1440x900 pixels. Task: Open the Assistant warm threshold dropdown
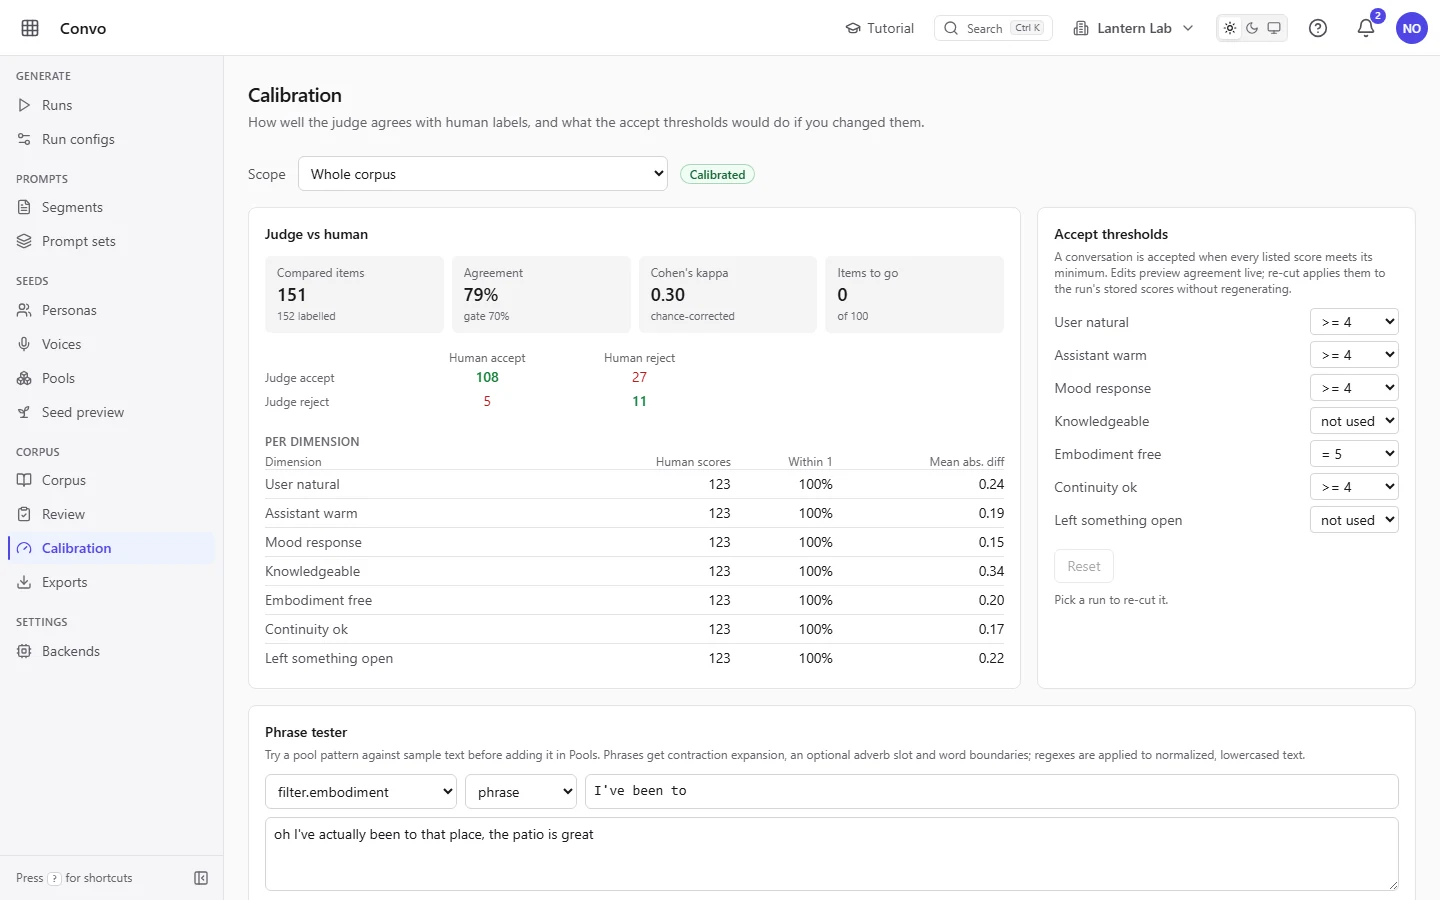click(x=1354, y=355)
